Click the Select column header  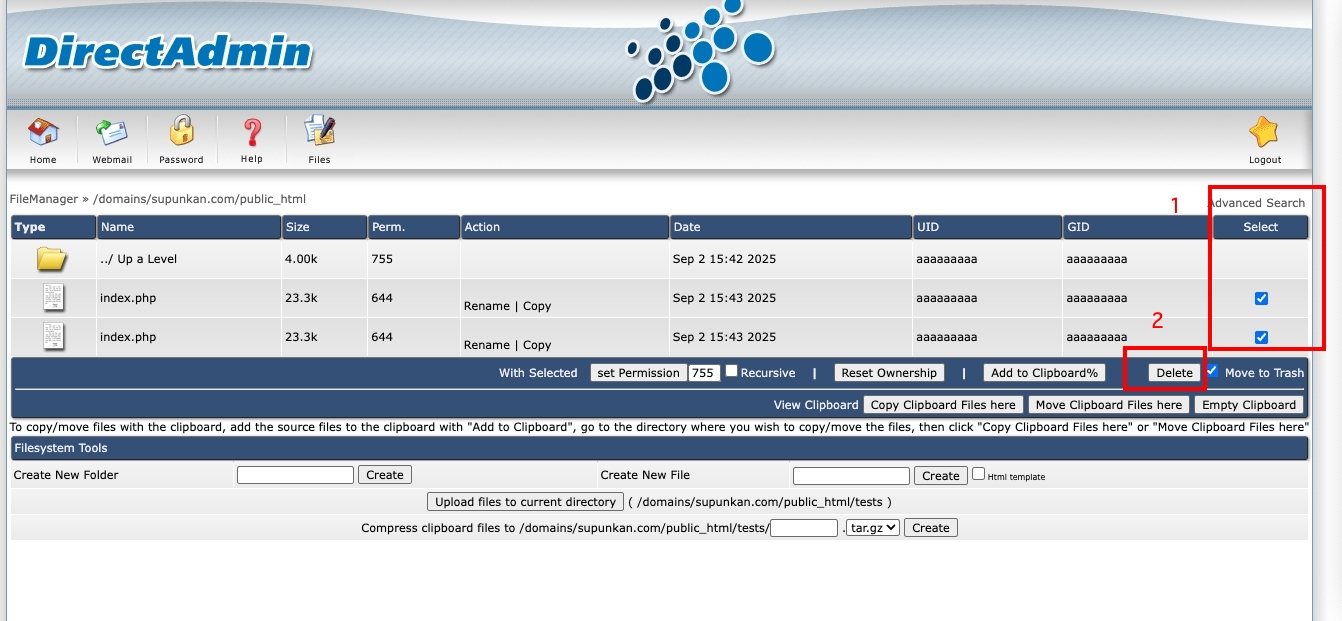[x=1260, y=227]
